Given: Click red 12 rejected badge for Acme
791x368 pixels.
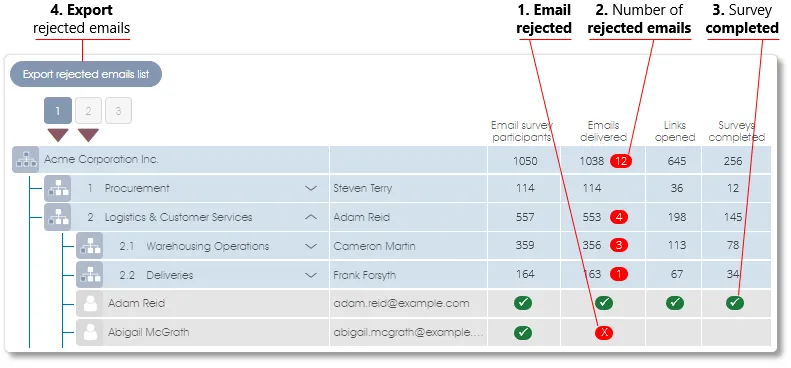Looking at the screenshot, I should click(x=621, y=161).
